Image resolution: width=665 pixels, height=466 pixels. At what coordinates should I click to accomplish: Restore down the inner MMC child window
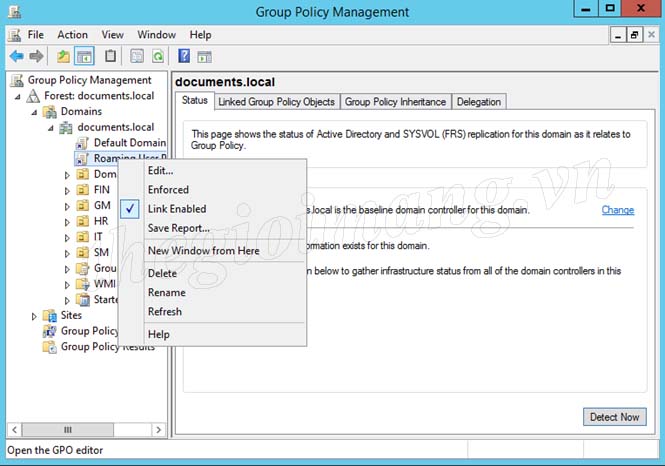click(x=634, y=35)
